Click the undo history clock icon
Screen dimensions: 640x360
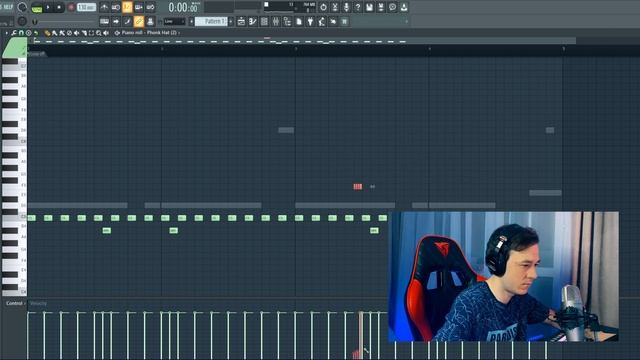[x=323, y=7]
